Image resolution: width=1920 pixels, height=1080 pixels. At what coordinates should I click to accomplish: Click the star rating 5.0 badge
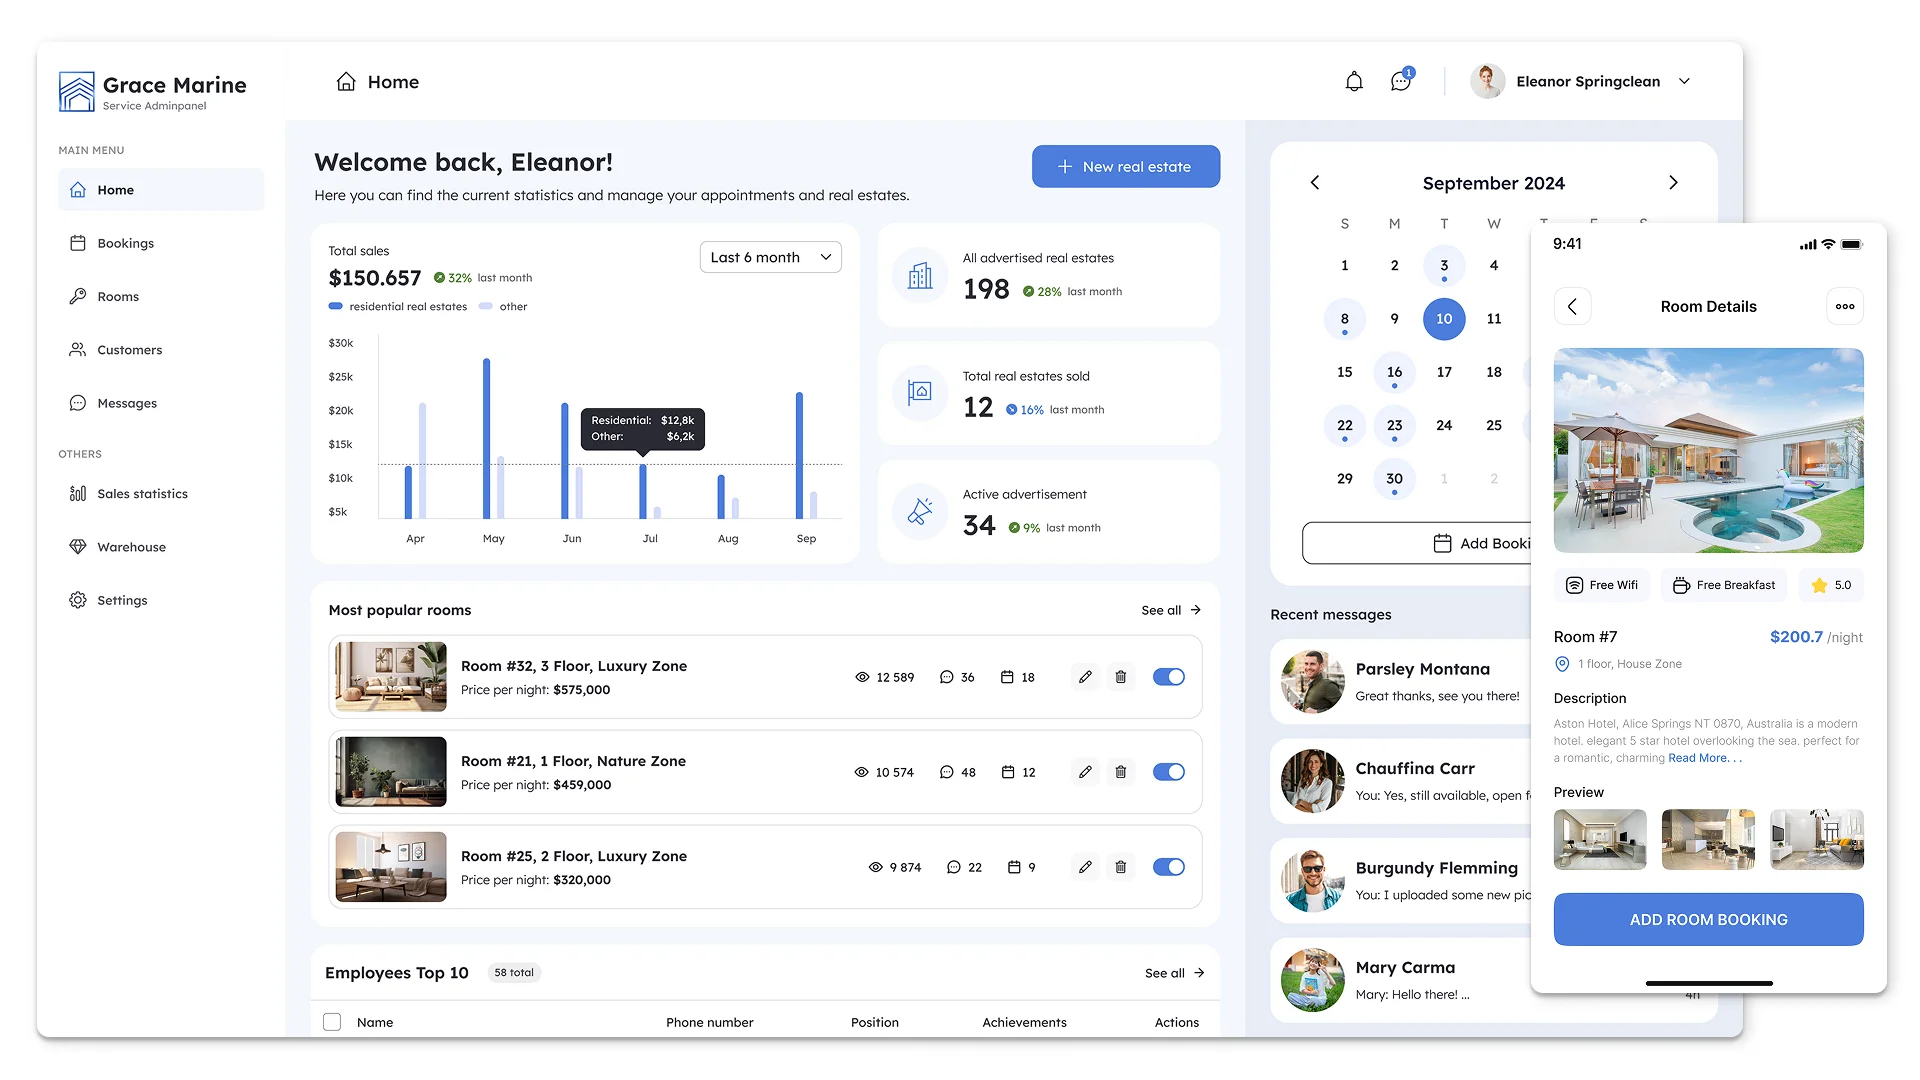[1832, 585]
